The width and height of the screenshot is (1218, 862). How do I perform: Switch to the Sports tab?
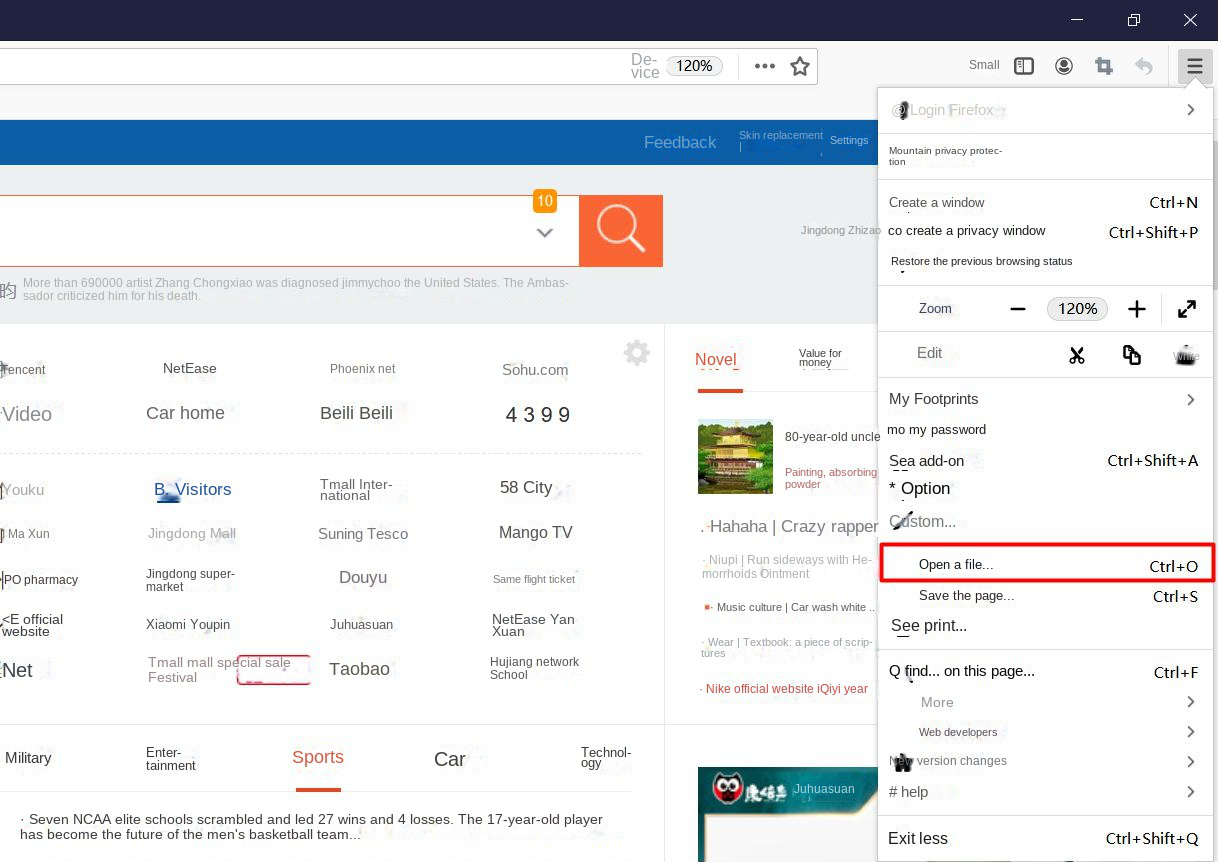(318, 757)
